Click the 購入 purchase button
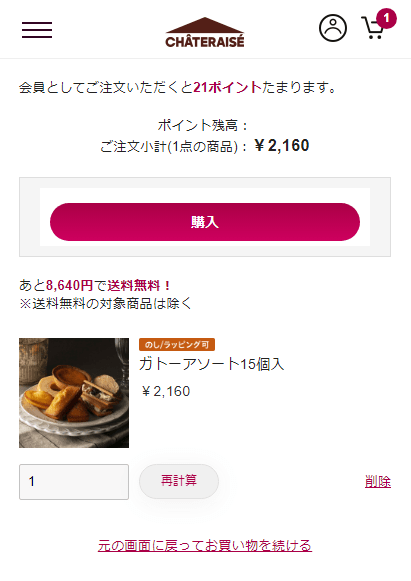The height and width of the screenshot is (581, 411). [205, 222]
